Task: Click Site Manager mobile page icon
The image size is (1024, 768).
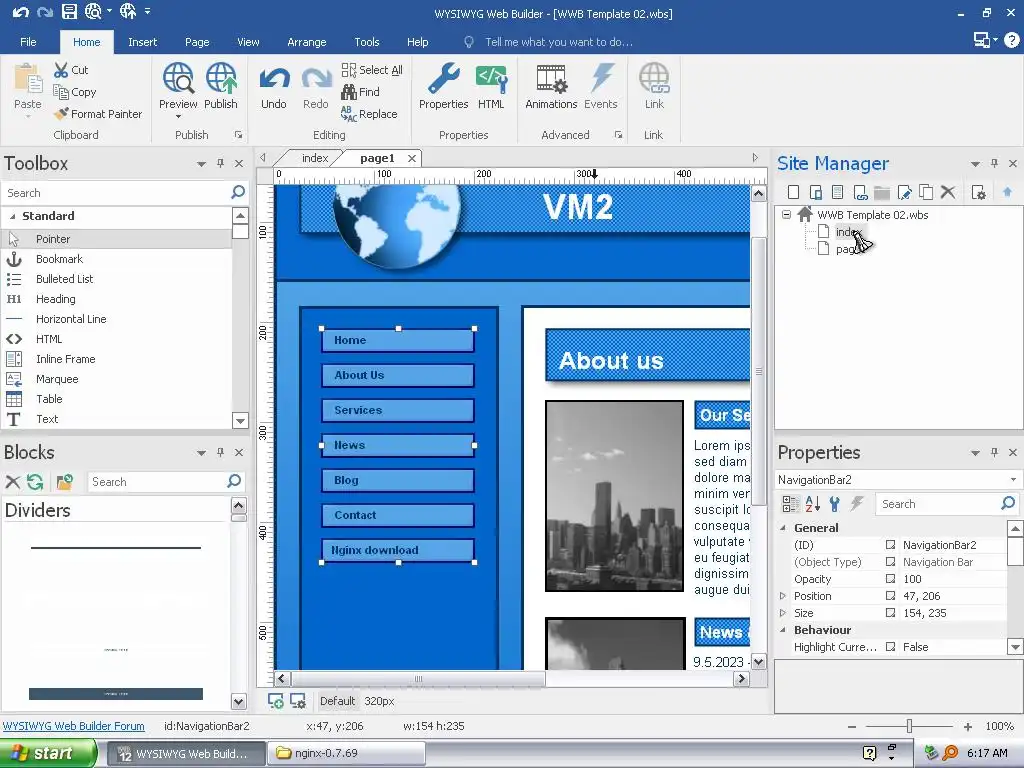Action: coord(816,192)
